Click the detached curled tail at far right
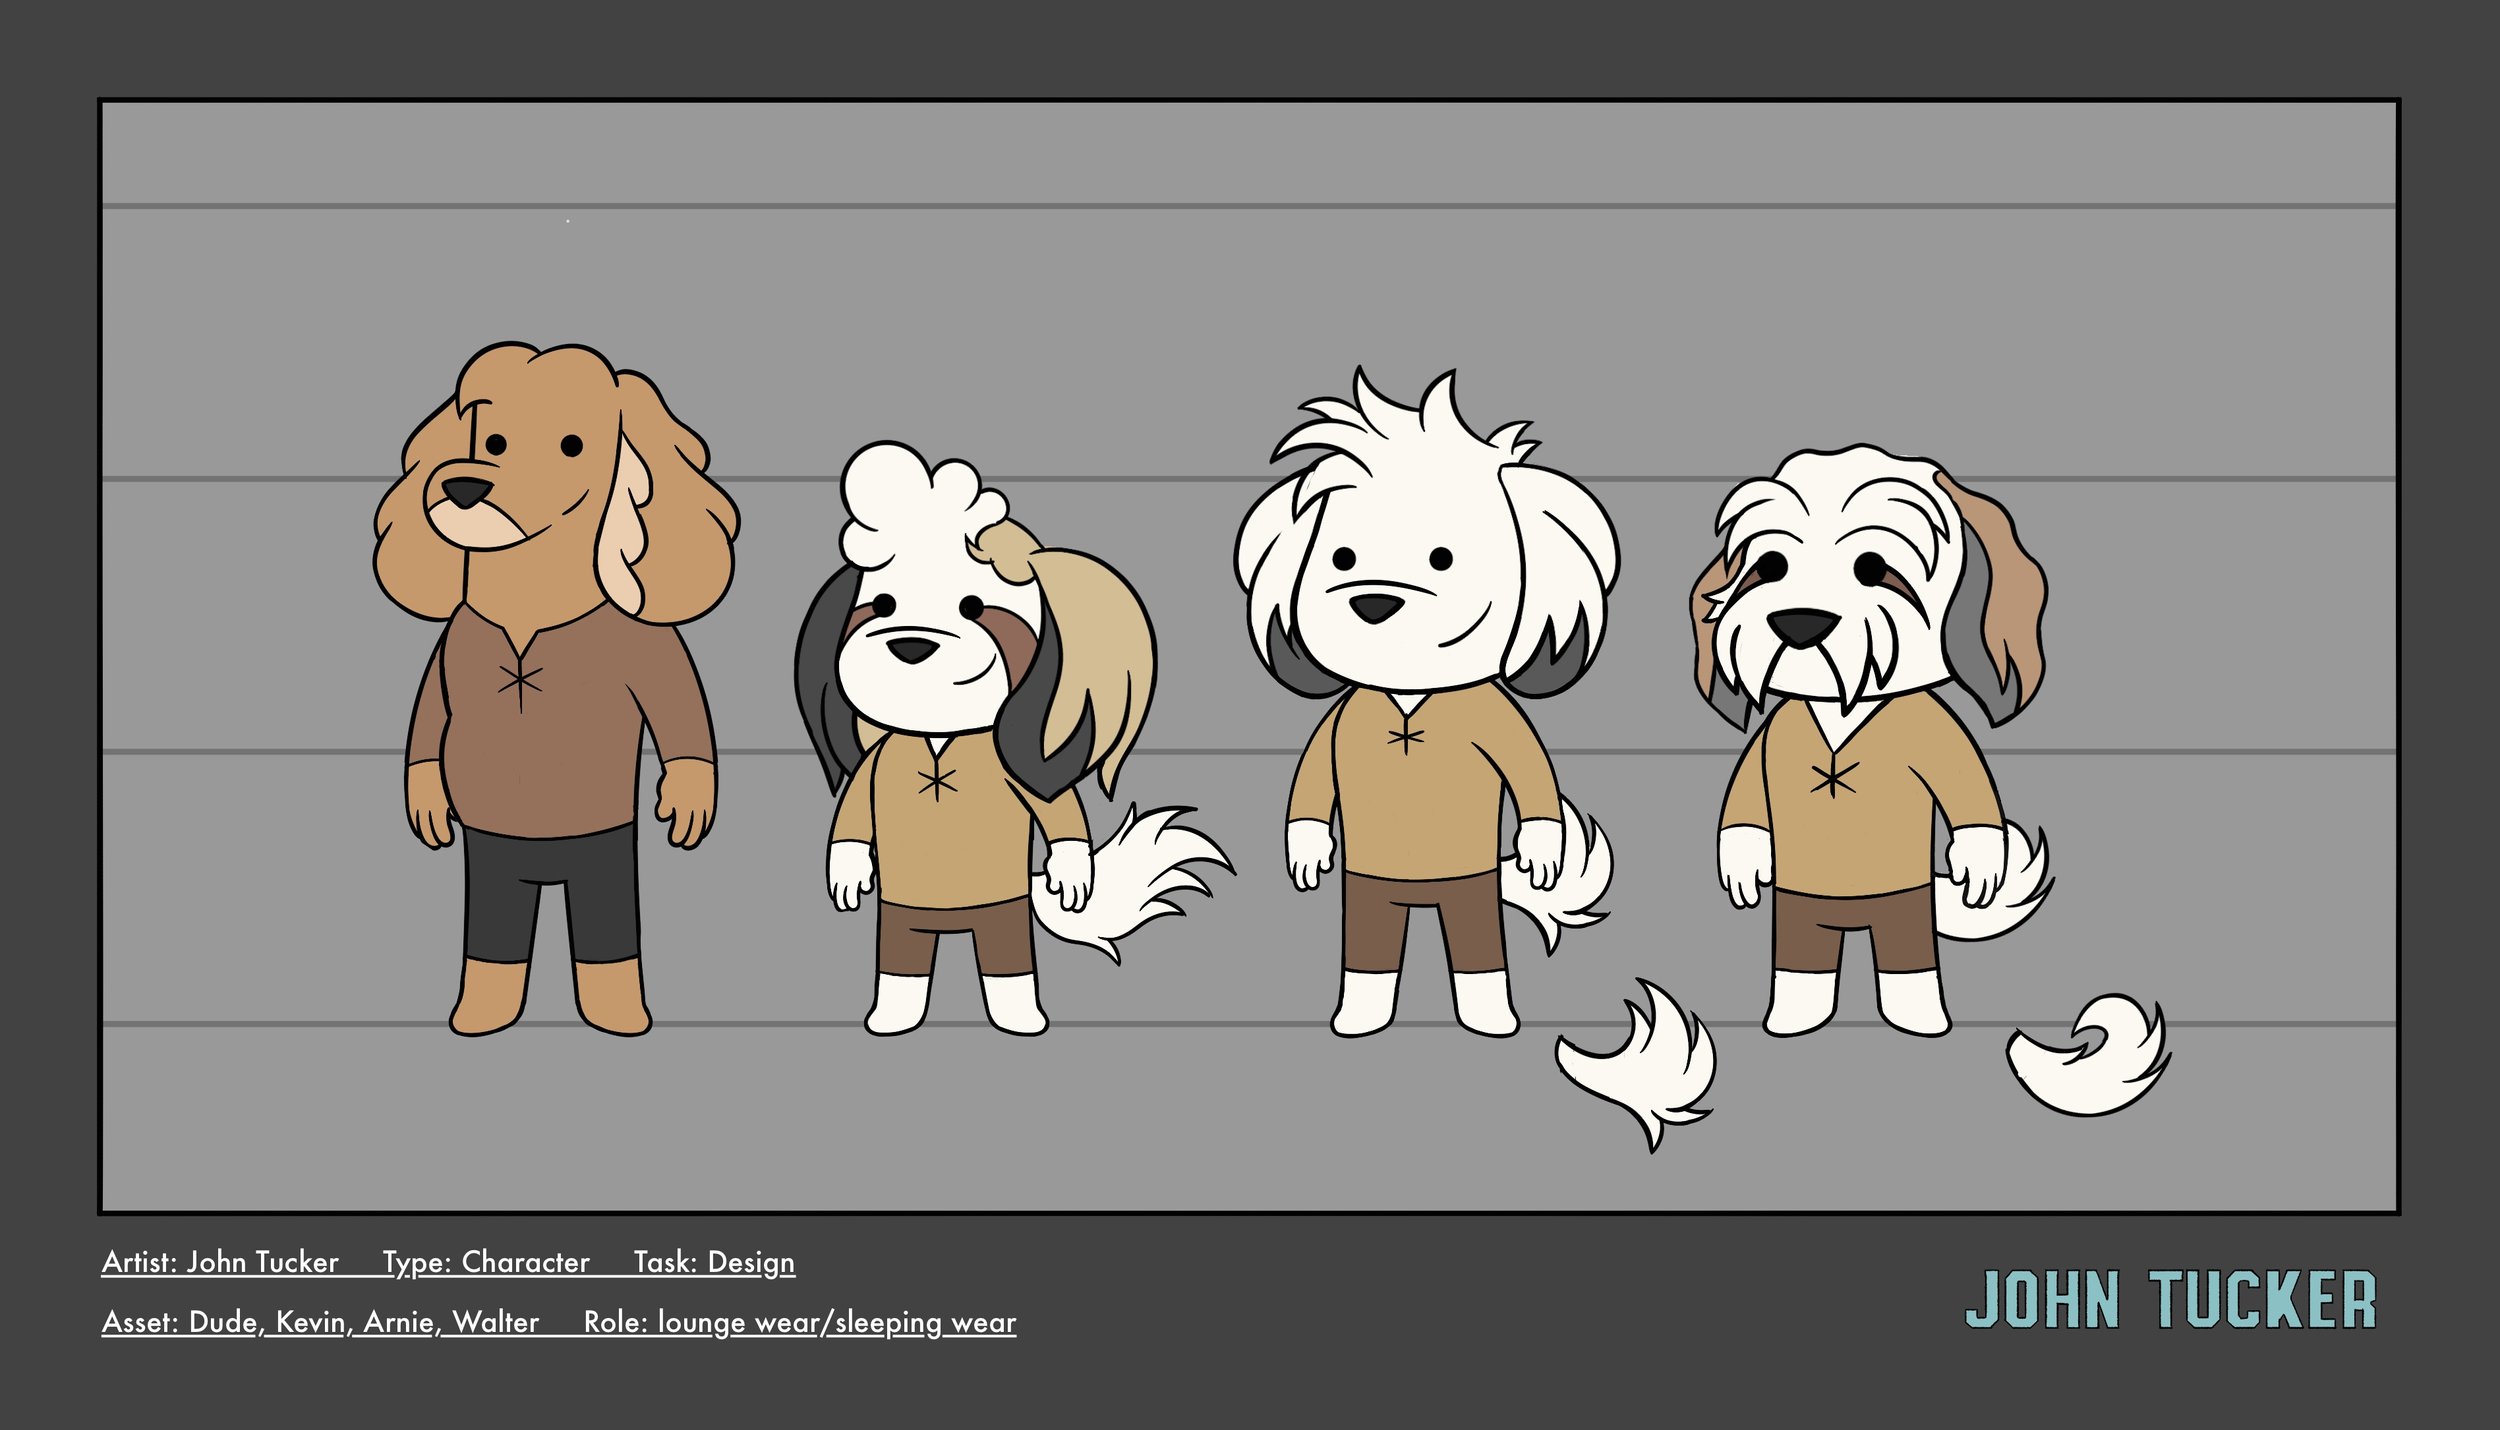 [x=2089, y=1056]
